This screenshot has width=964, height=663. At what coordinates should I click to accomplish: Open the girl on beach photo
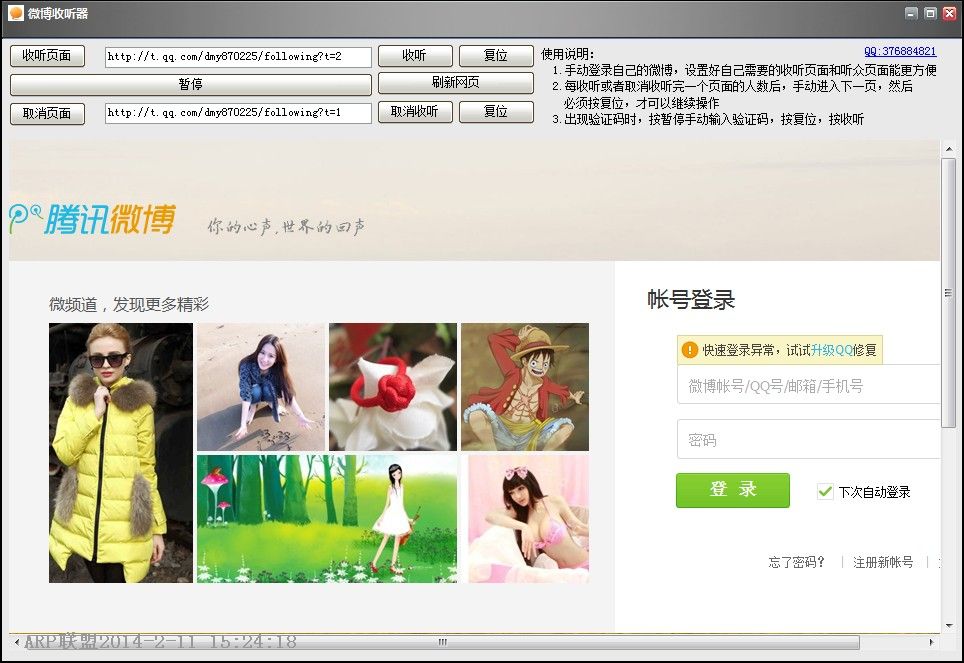coord(261,387)
